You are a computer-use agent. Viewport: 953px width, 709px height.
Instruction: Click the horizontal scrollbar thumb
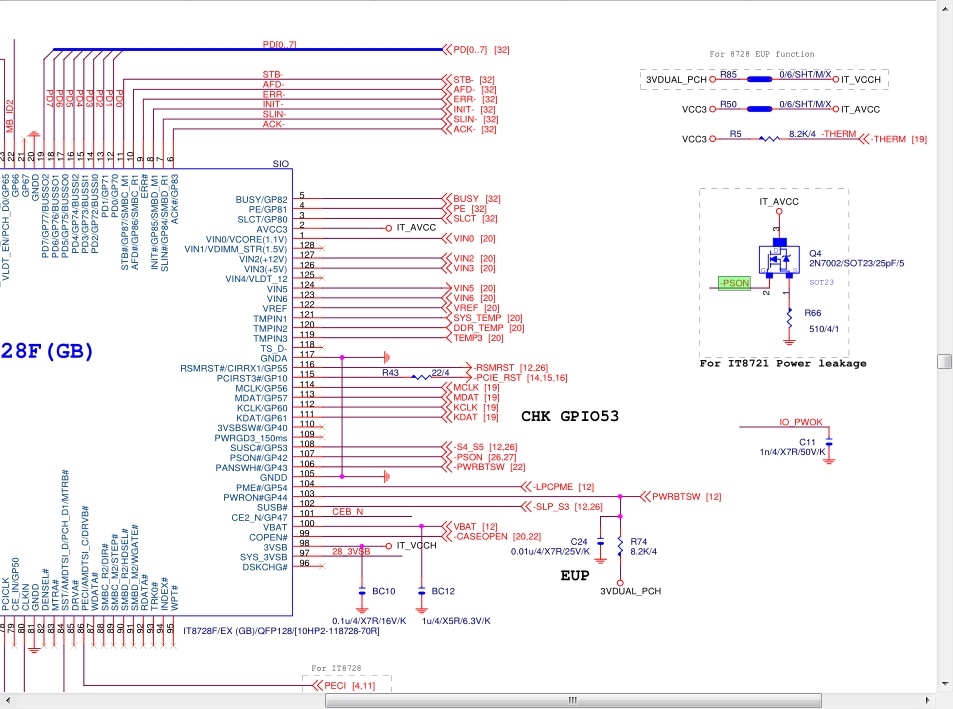pyautogui.click(x=573, y=700)
